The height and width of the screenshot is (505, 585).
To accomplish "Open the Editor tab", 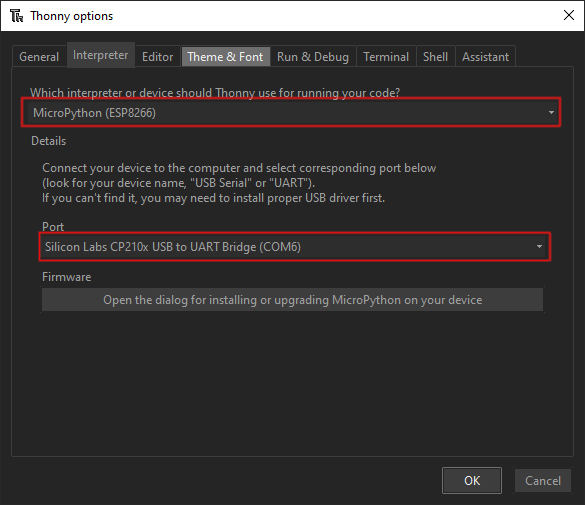I will (157, 57).
